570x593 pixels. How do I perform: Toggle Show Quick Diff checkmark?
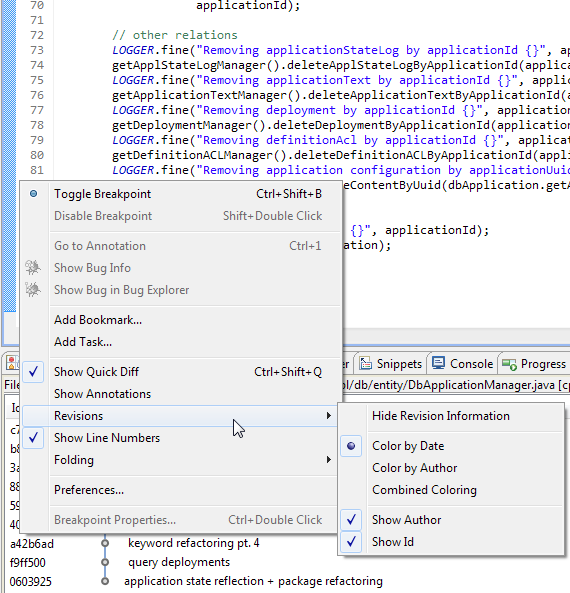click(33, 372)
